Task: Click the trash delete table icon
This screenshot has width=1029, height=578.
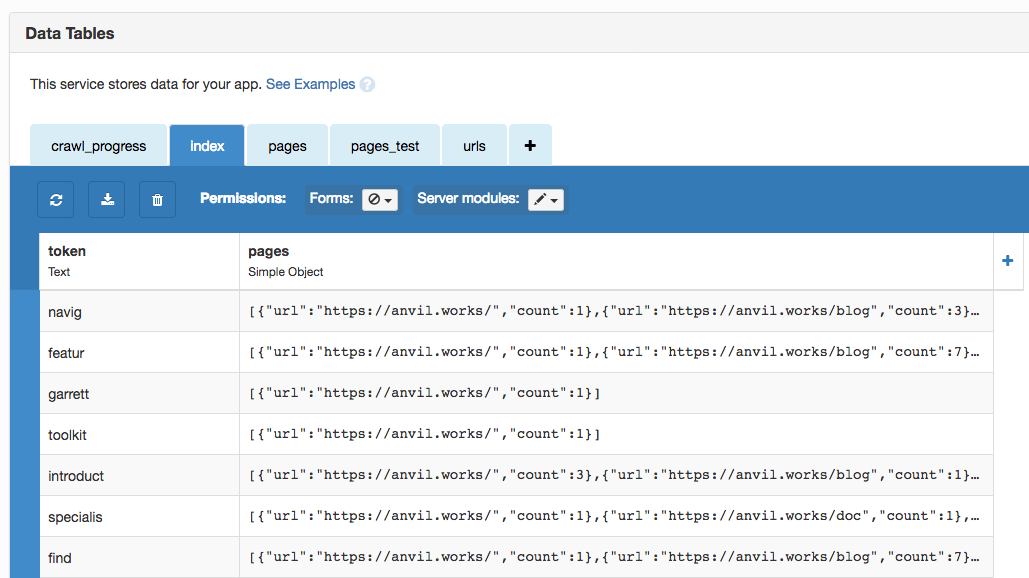Action: (x=157, y=199)
